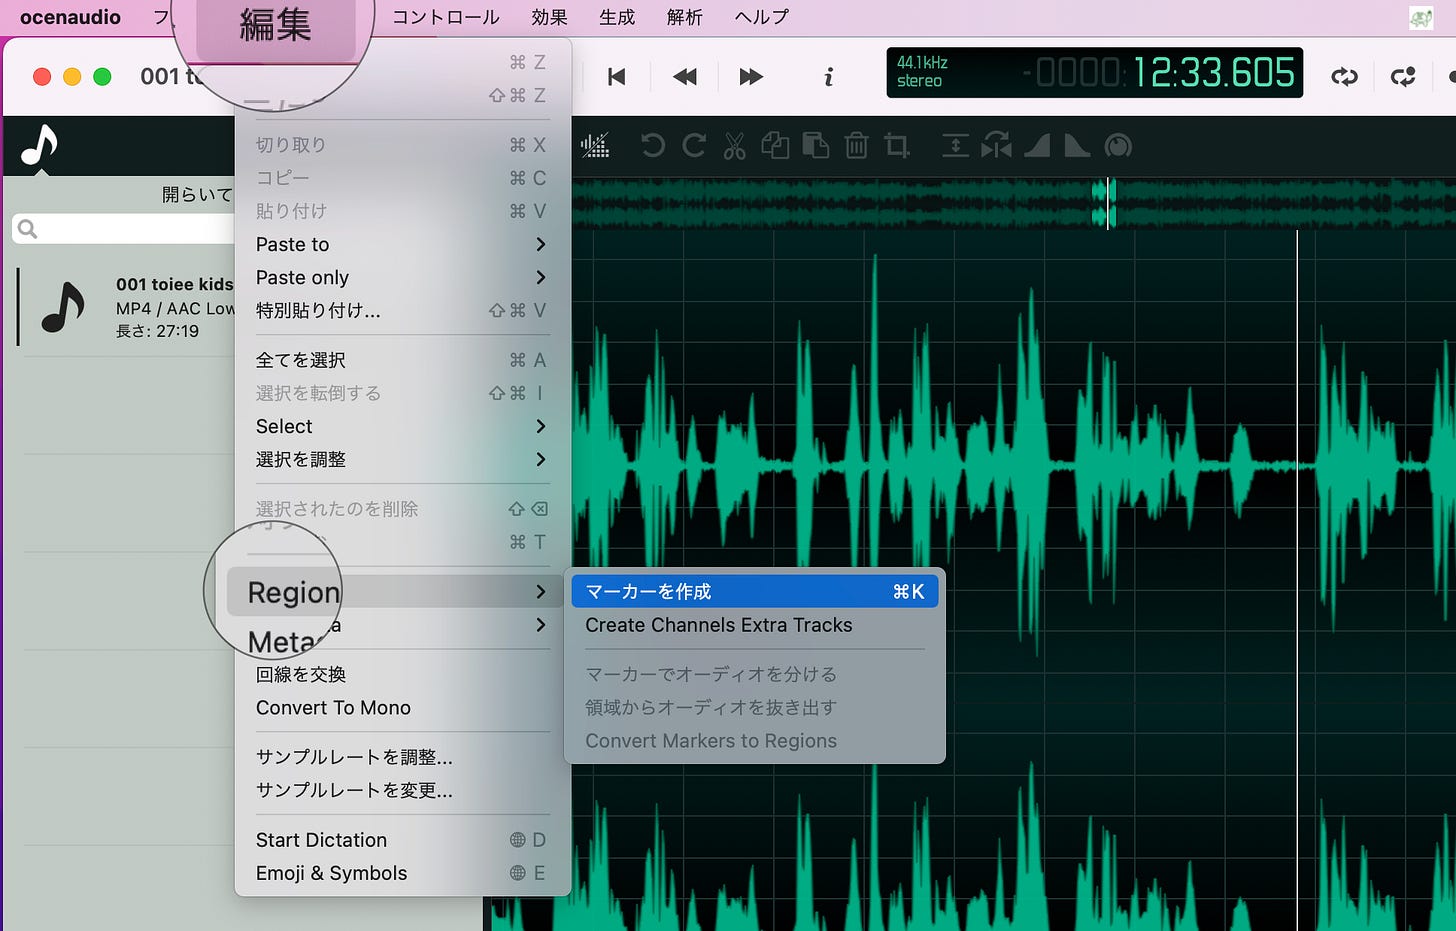Click the search magnifier icon
Image resolution: width=1456 pixels, height=931 pixels.
pyautogui.click(x=28, y=229)
